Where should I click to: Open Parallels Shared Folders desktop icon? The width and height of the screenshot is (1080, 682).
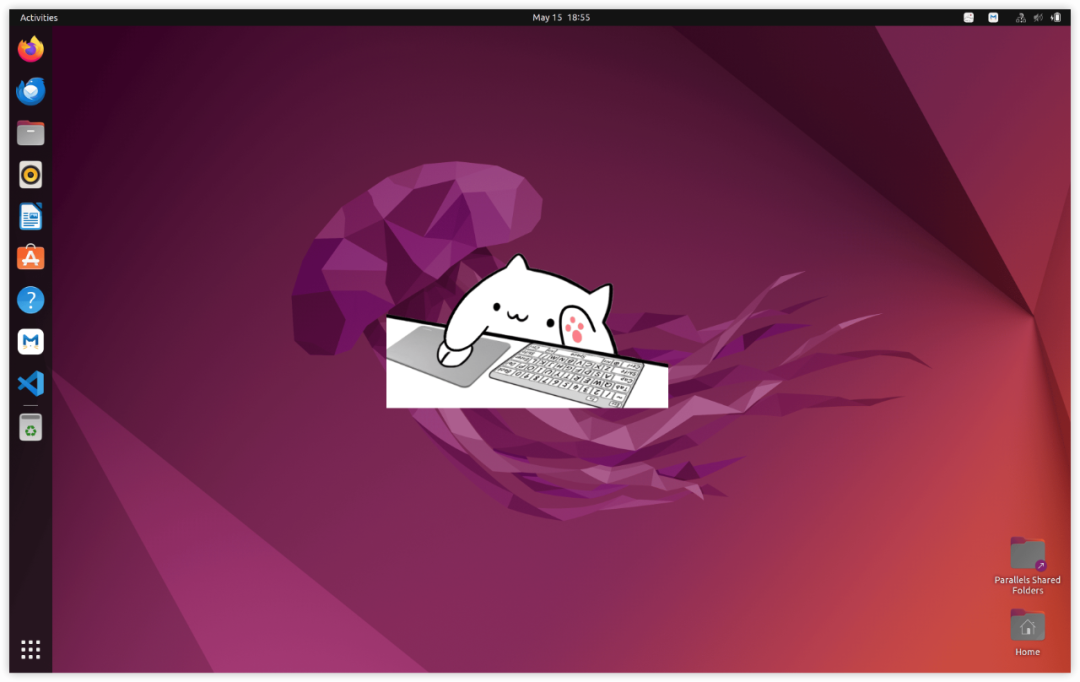(x=1027, y=566)
